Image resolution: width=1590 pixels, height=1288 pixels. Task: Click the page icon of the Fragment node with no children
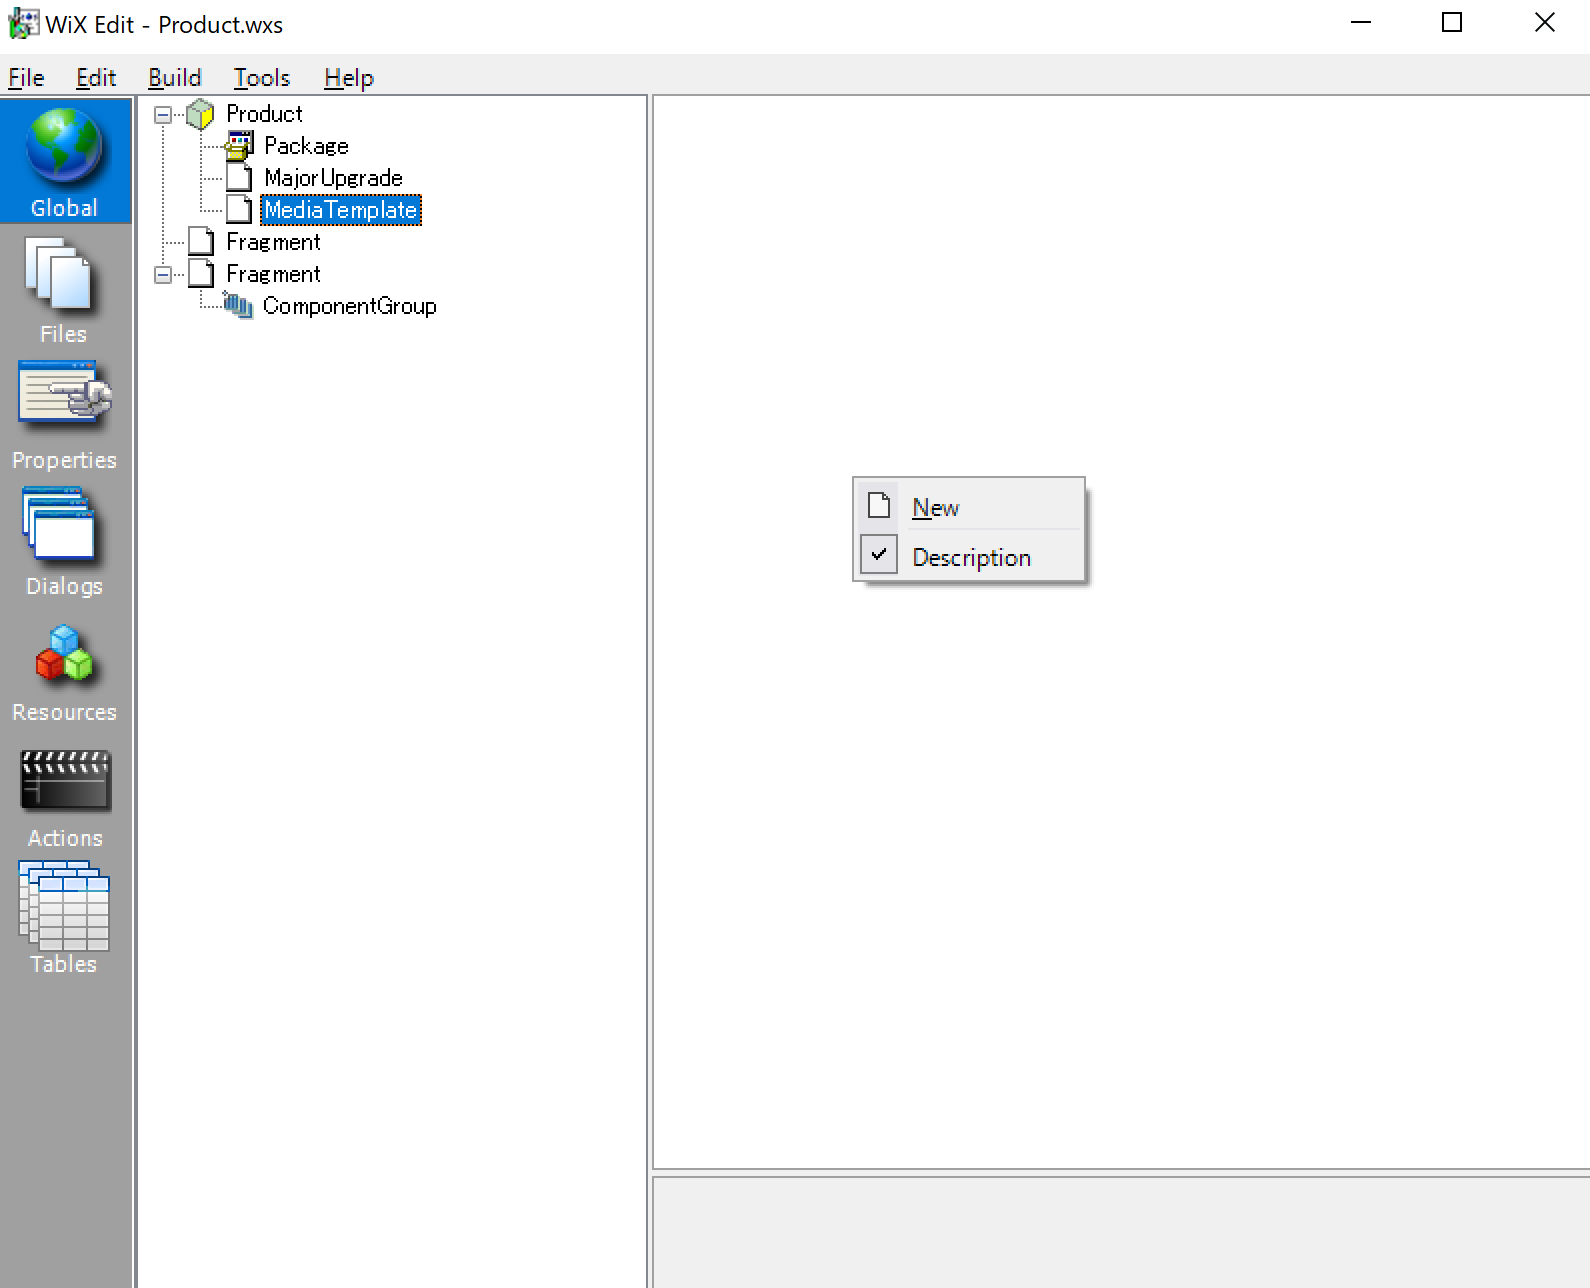tap(201, 242)
